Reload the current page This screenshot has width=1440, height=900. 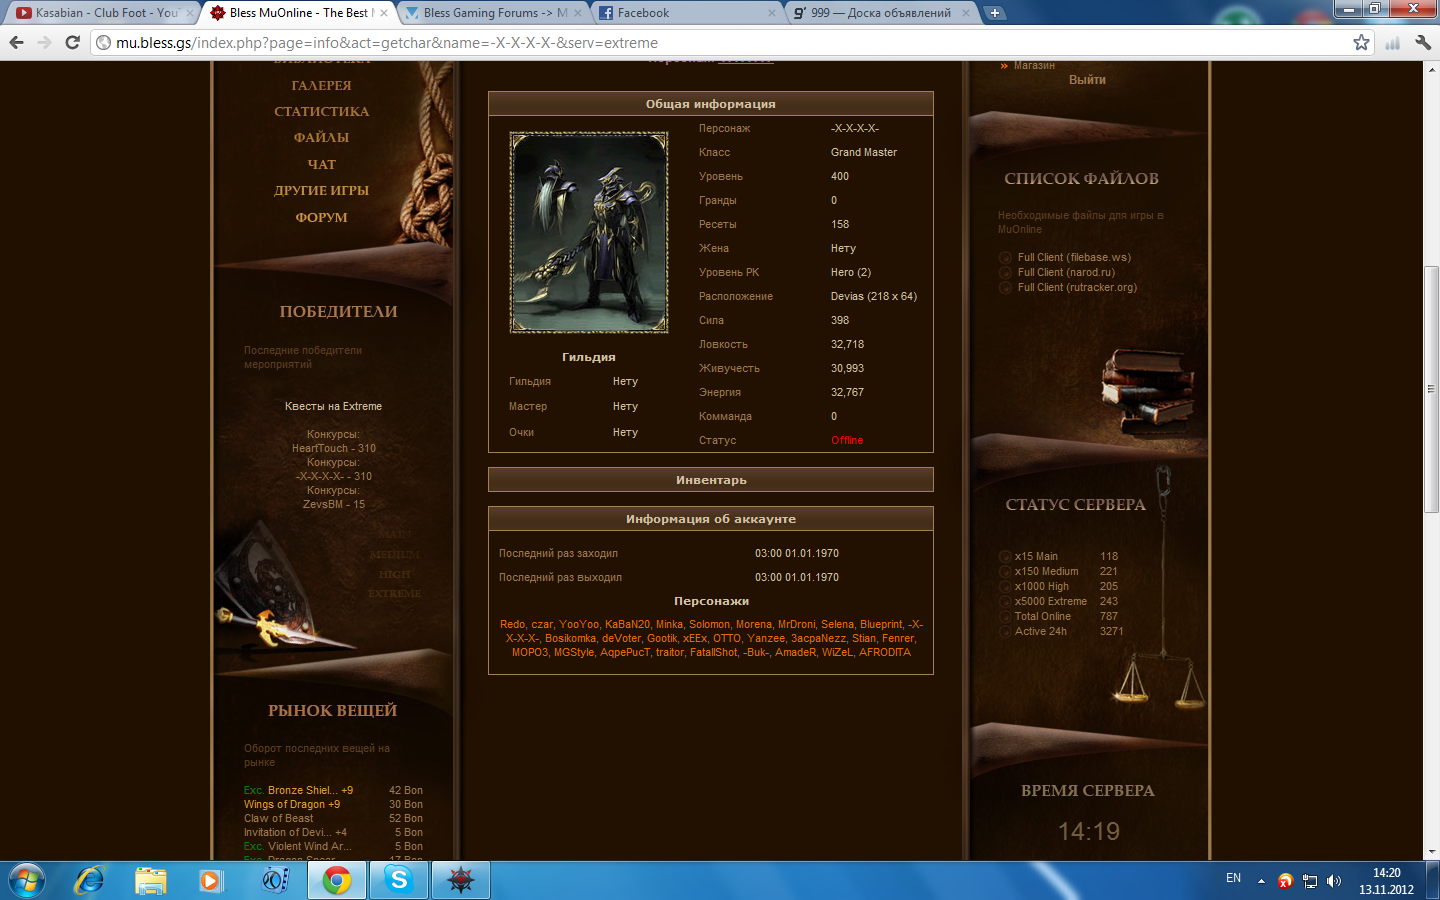[72, 42]
